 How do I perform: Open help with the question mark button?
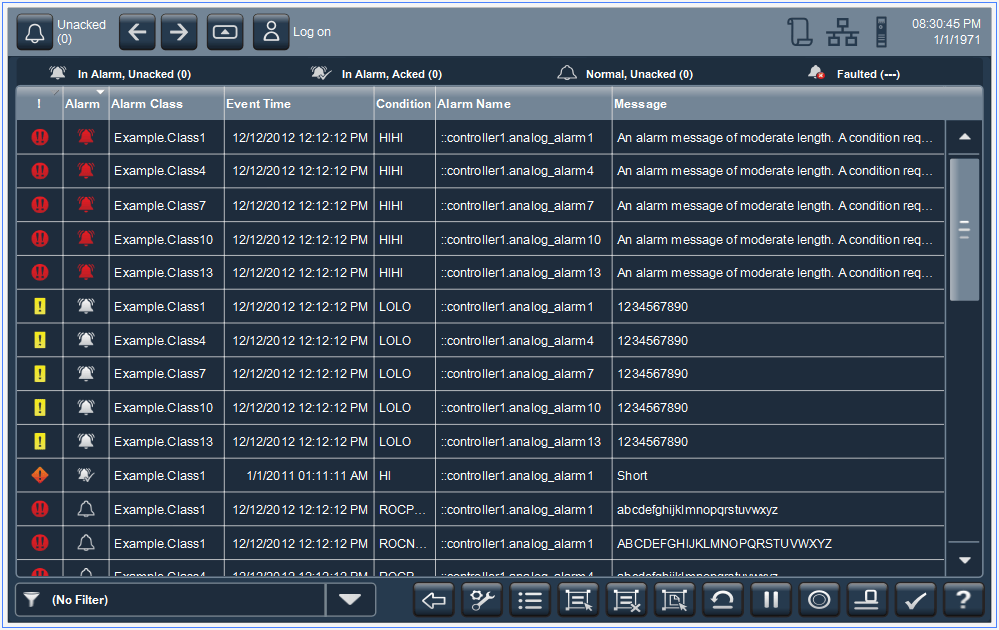963,600
